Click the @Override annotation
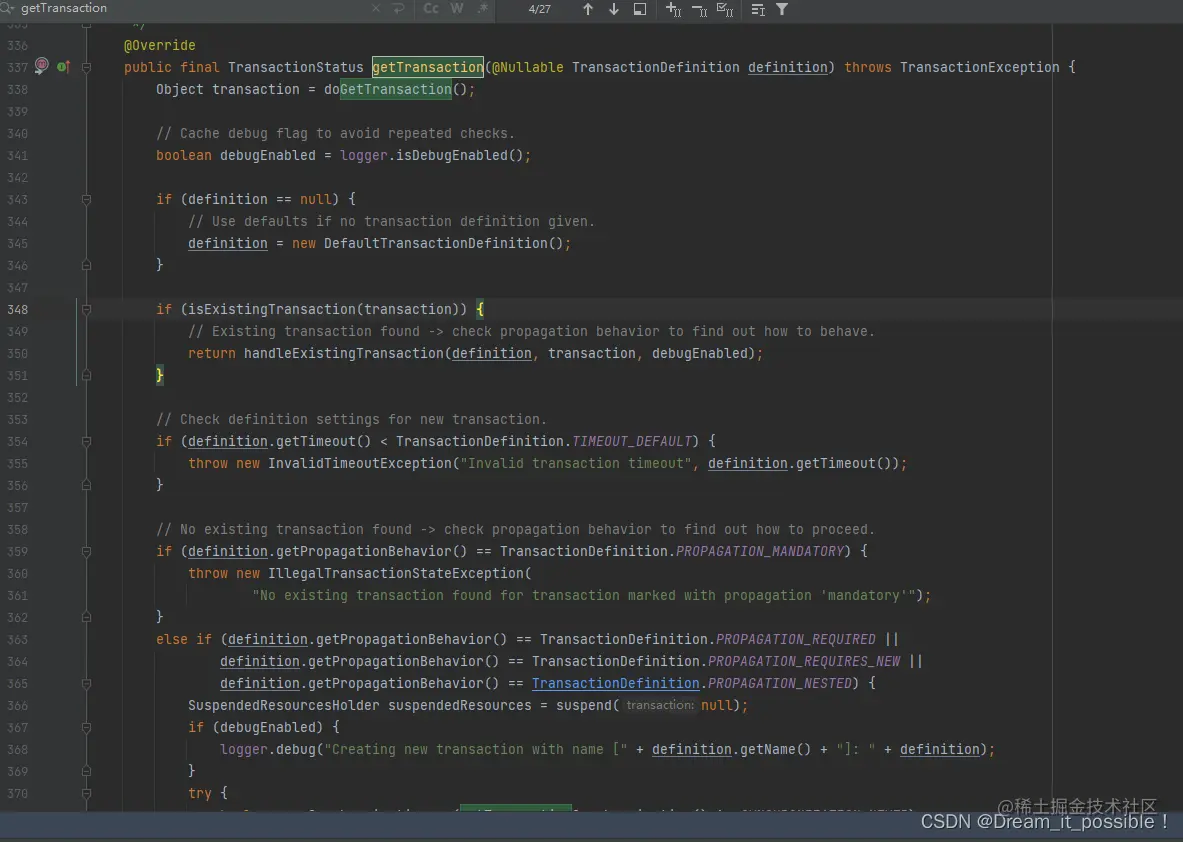Image resolution: width=1183 pixels, height=842 pixels. (159, 45)
